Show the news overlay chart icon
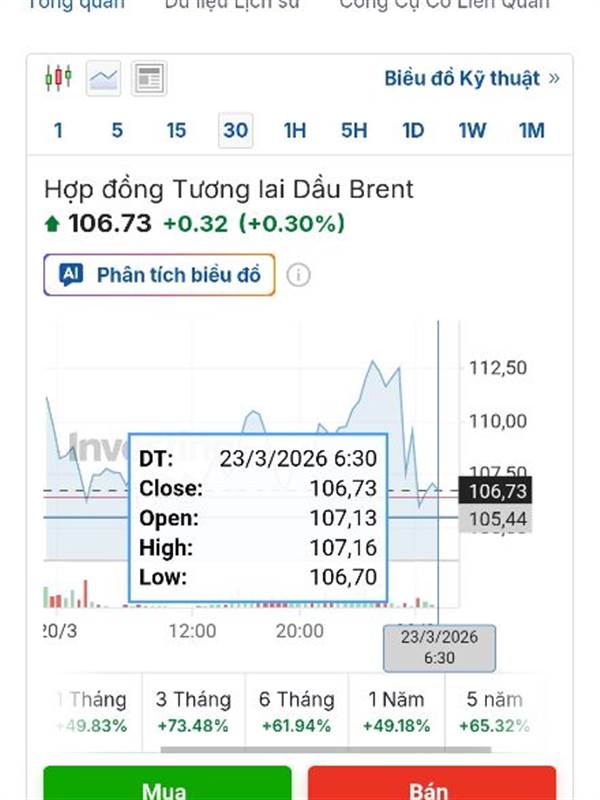Image resolution: width=600 pixels, height=800 pixels. tap(149, 78)
